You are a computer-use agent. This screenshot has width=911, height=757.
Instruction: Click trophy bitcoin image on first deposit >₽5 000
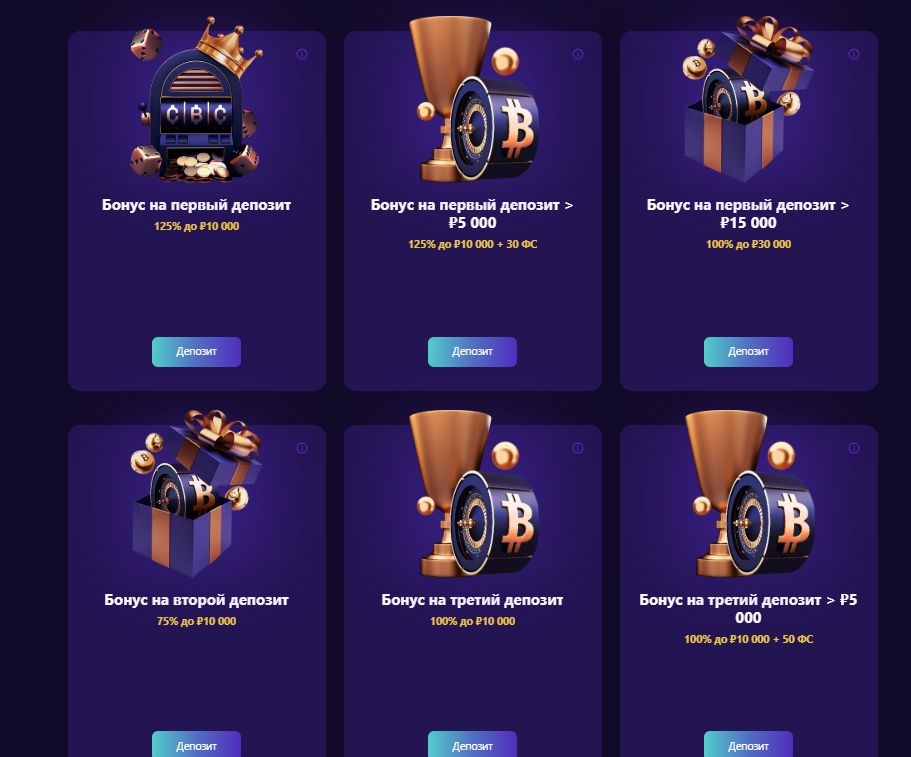(x=472, y=99)
